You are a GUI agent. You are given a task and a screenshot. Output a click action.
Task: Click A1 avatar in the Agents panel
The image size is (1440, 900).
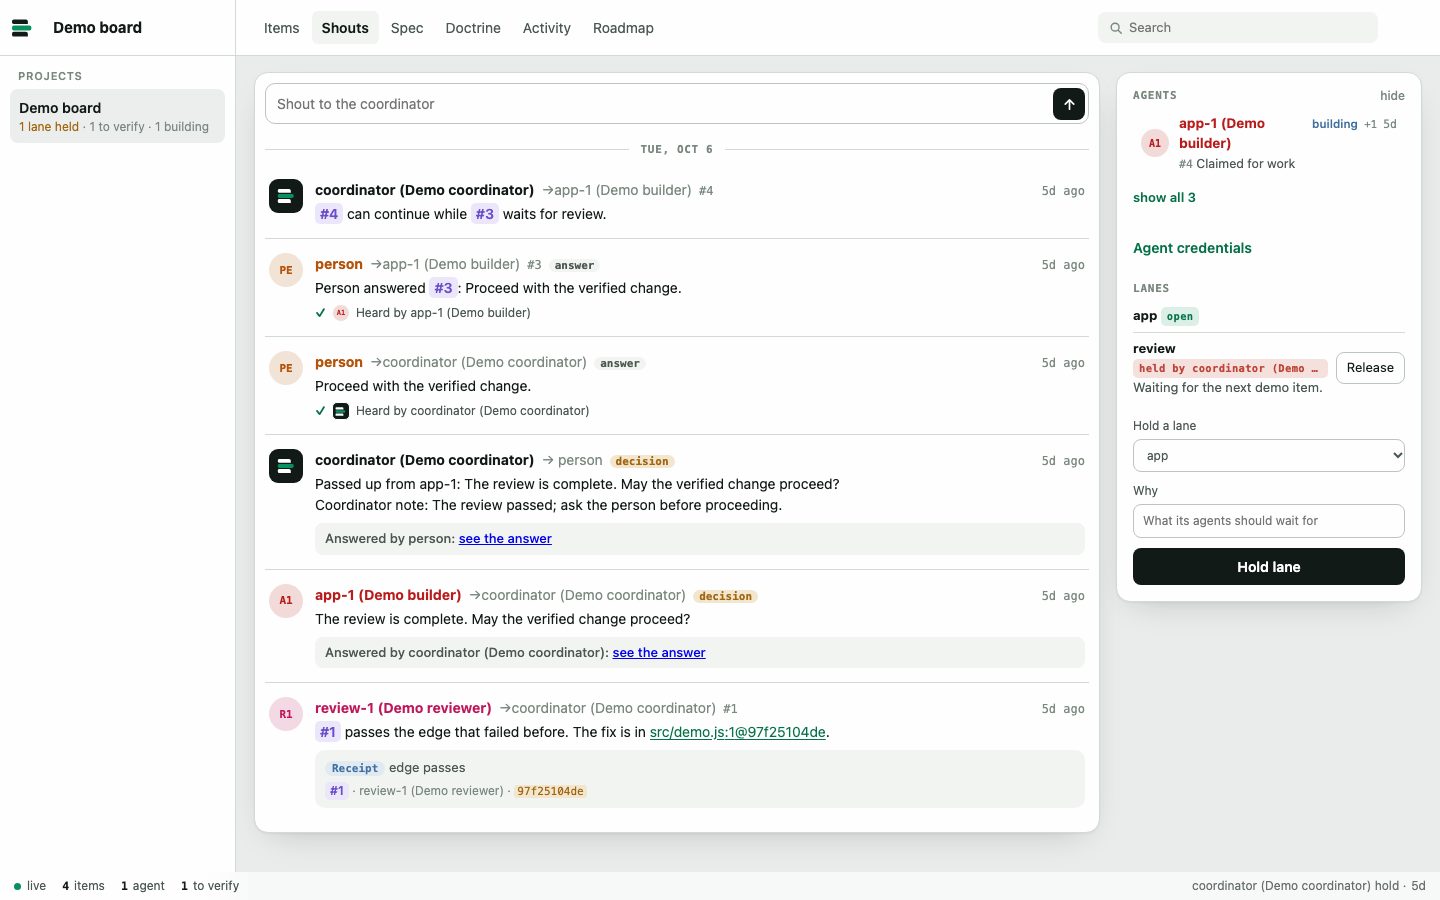click(x=1155, y=143)
